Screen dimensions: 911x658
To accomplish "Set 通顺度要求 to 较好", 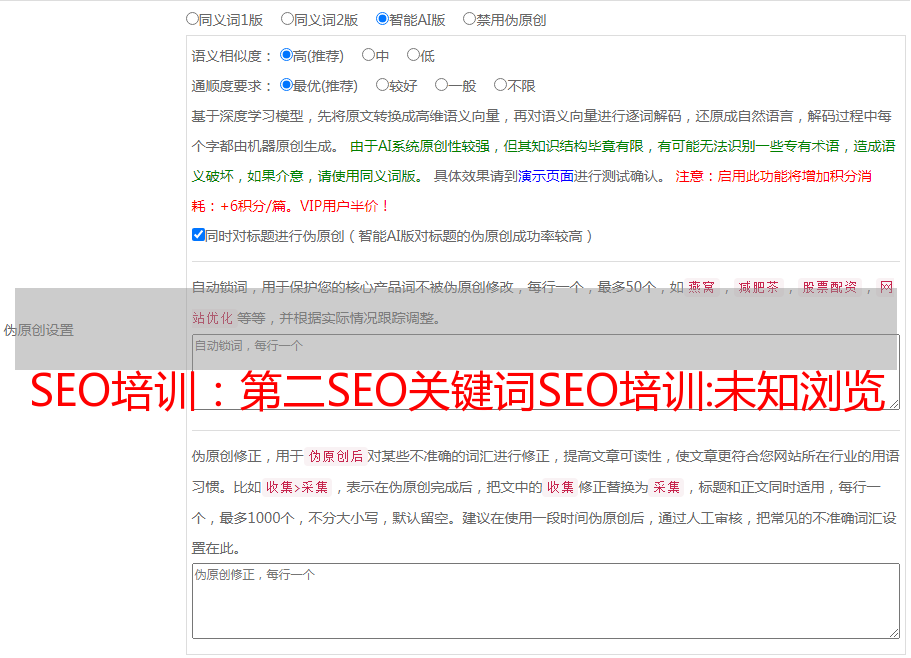I will pyautogui.click(x=383, y=86).
